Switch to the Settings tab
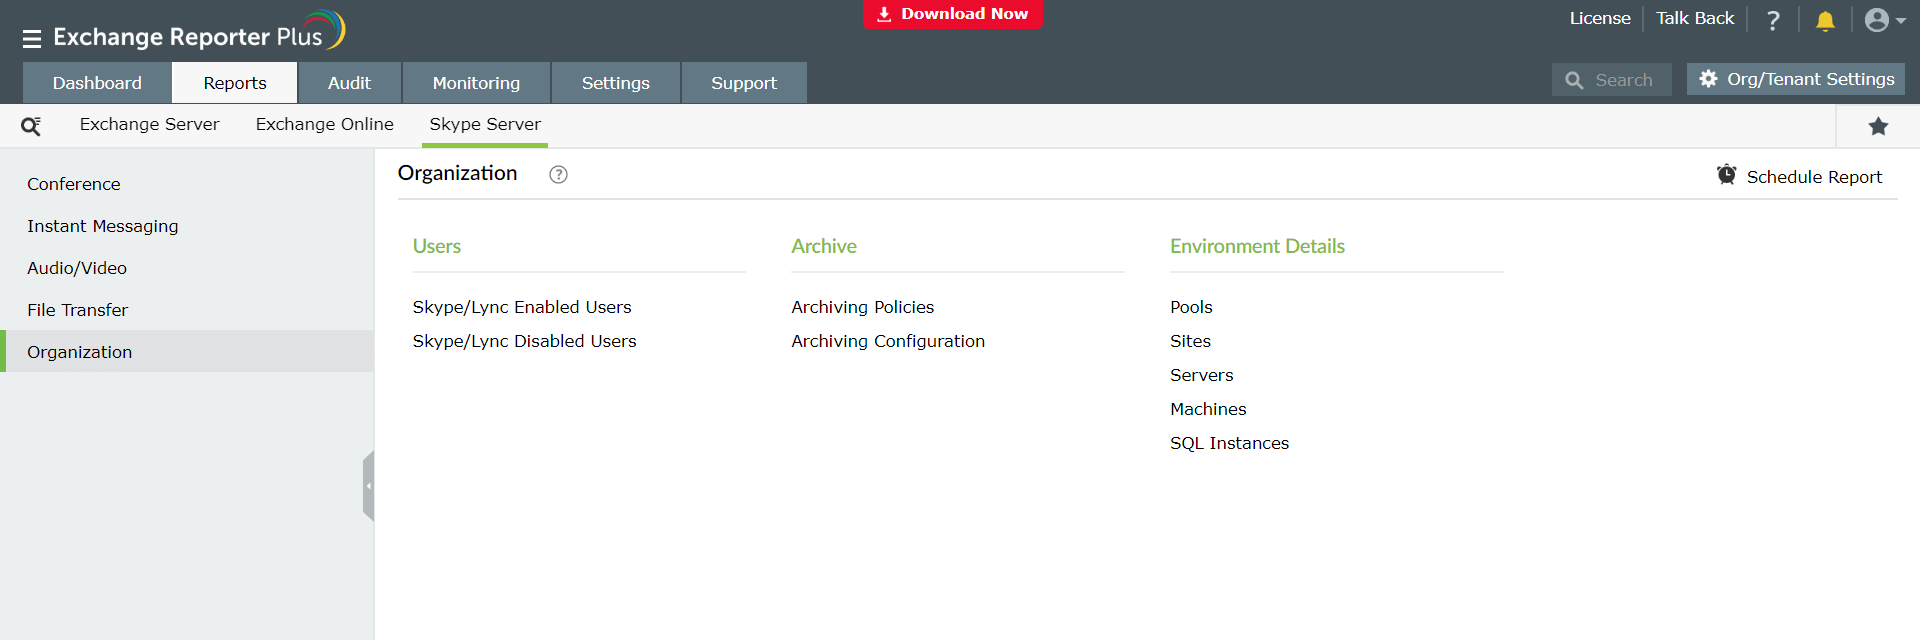The image size is (1920, 640). click(616, 83)
